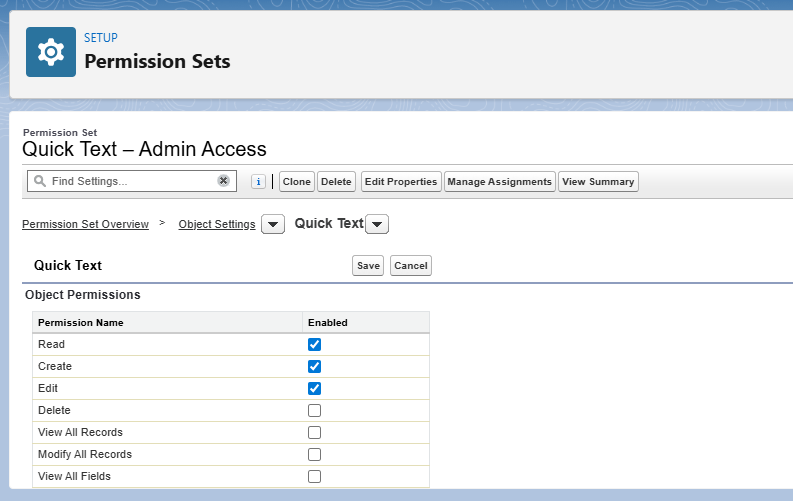Uncheck the Create permission checkbox
Viewport: 793px width, 501px height.
[x=314, y=366]
